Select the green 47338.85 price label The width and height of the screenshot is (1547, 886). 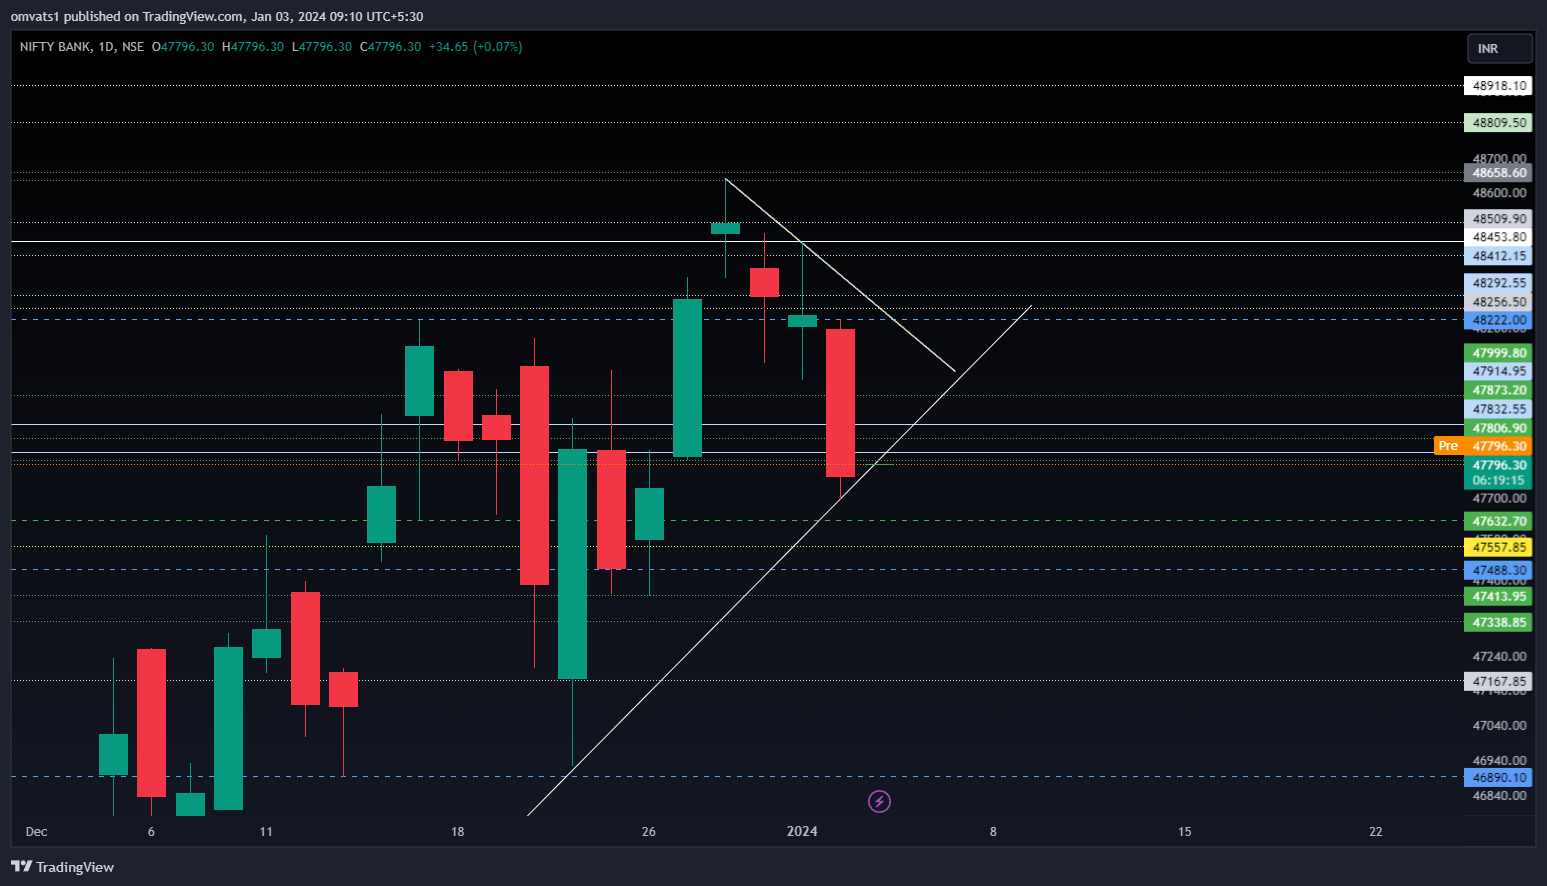[1498, 622]
